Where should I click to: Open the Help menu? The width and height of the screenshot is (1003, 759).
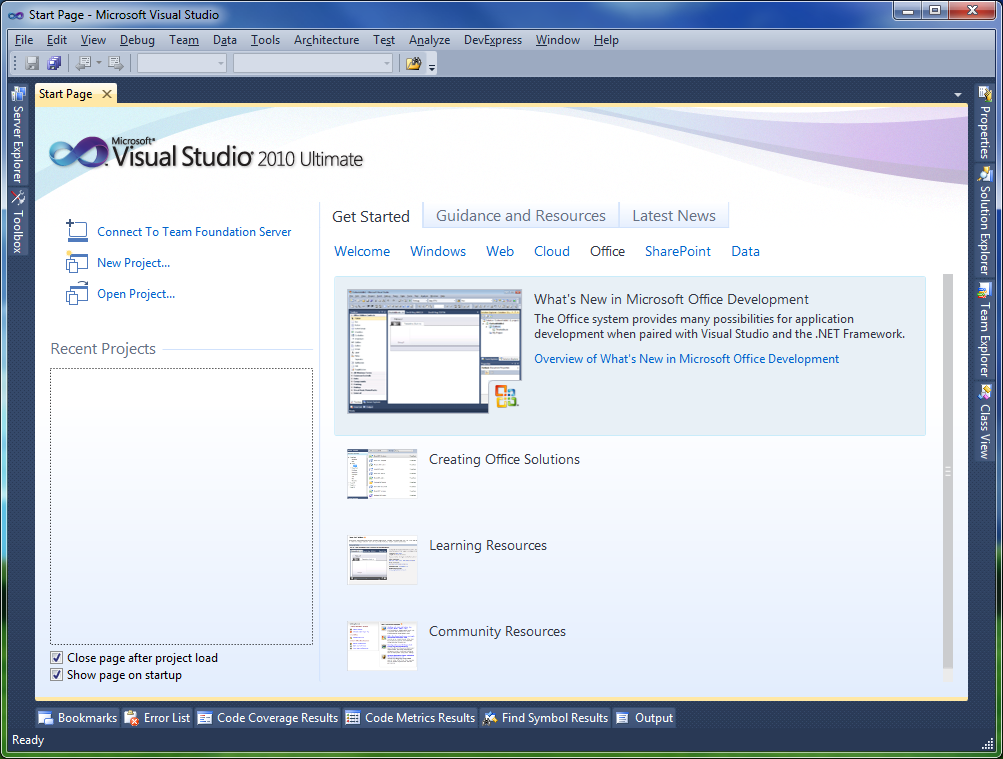[x=606, y=40]
